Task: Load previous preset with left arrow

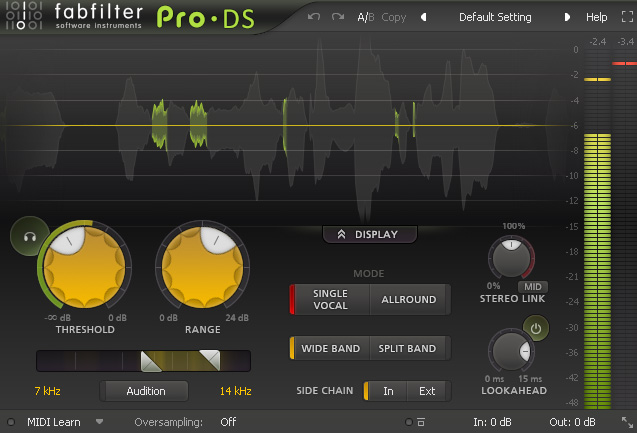Action: tap(424, 17)
